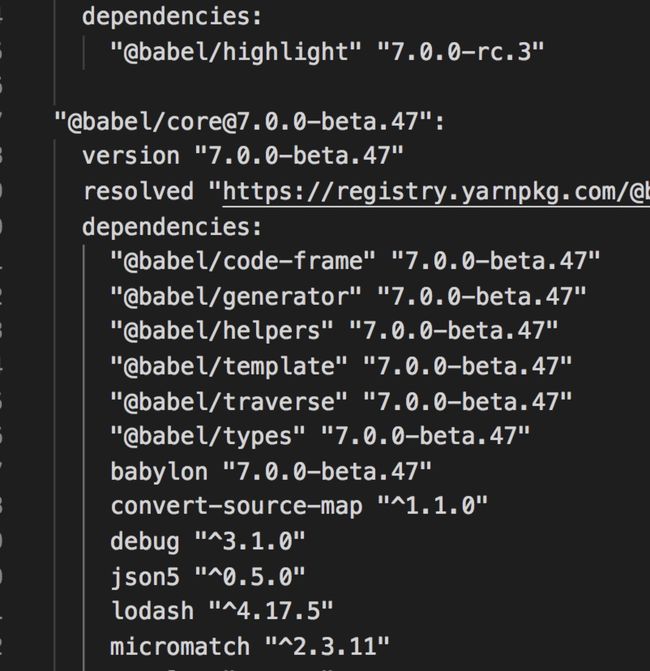Click the babylon "7.0.0-beta.47" line
The height and width of the screenshot is (671, 650).
pos(271,472)
